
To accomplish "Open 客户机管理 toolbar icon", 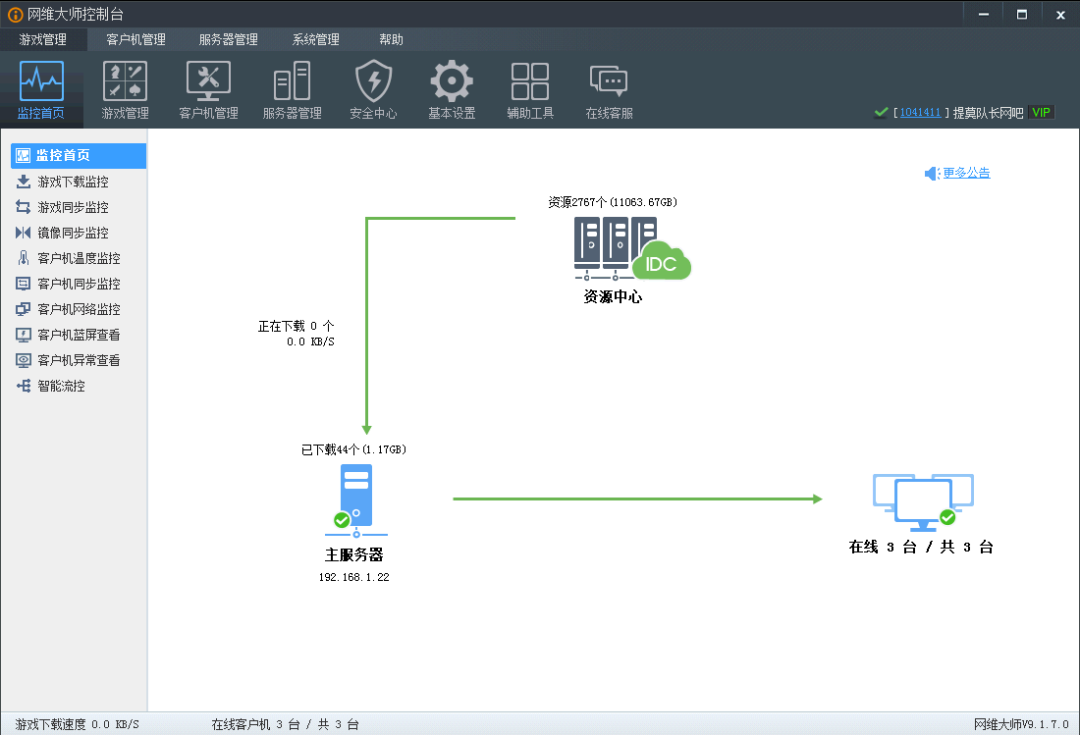I will coord(209,90).
